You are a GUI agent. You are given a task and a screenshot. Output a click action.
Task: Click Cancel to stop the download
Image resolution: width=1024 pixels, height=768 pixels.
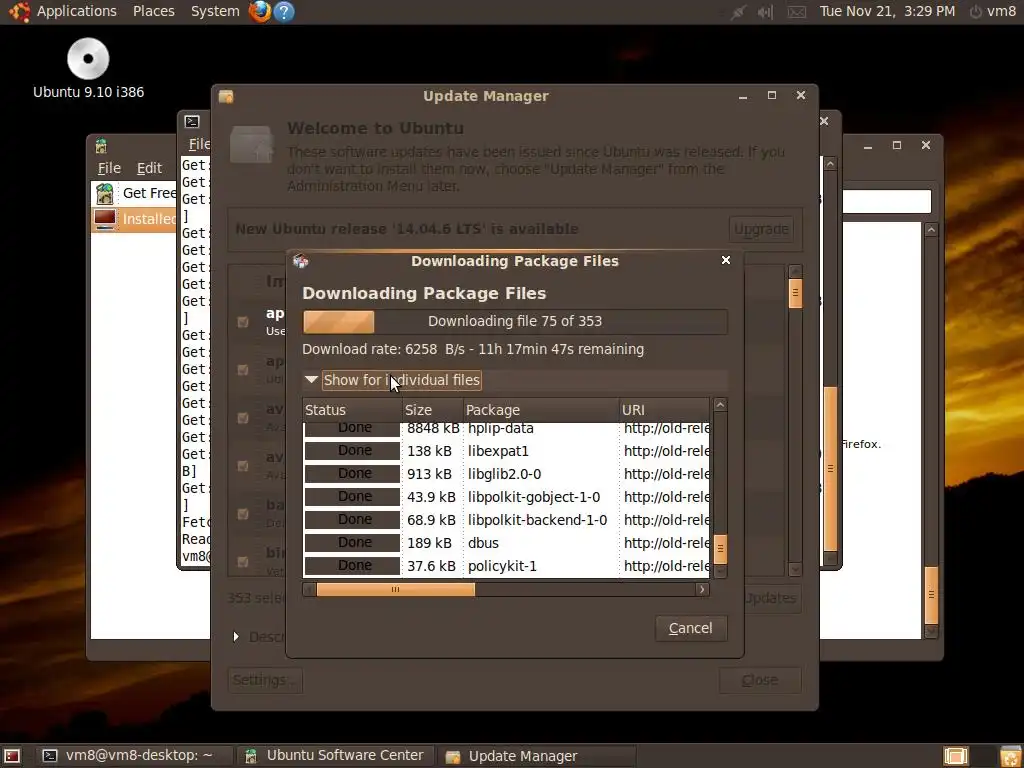[691, 628]
